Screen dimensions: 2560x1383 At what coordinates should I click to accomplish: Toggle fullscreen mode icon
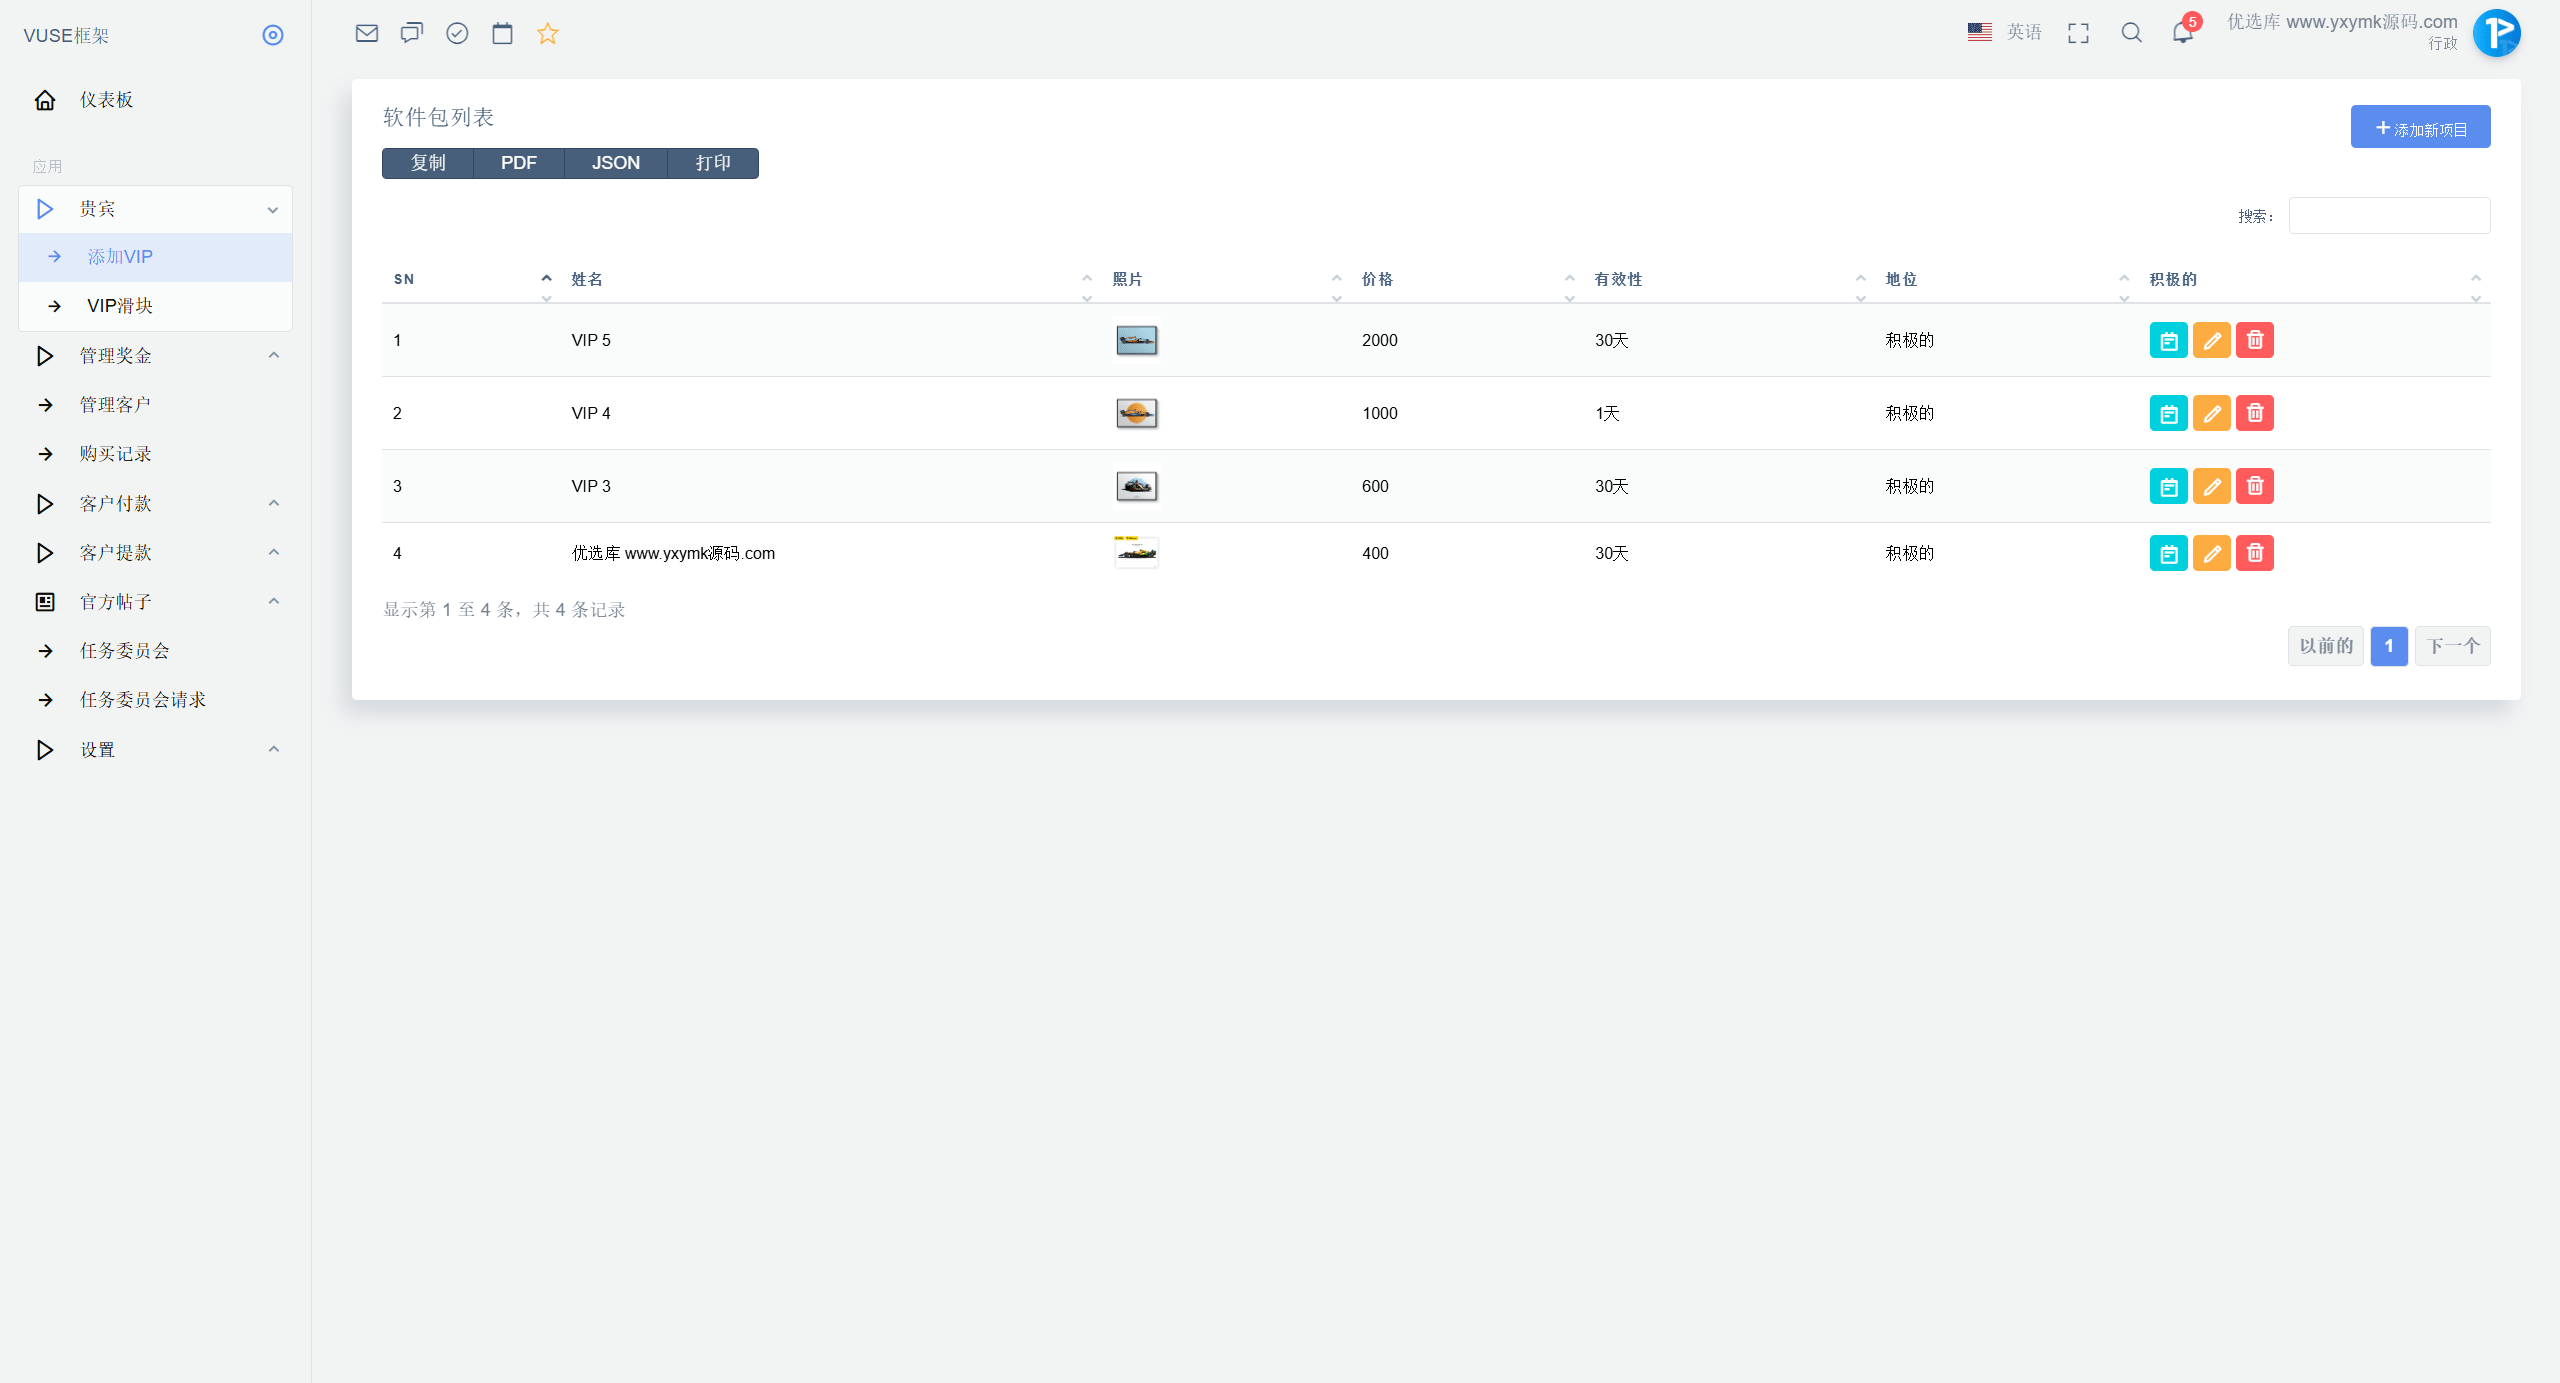click(2078, 33)
